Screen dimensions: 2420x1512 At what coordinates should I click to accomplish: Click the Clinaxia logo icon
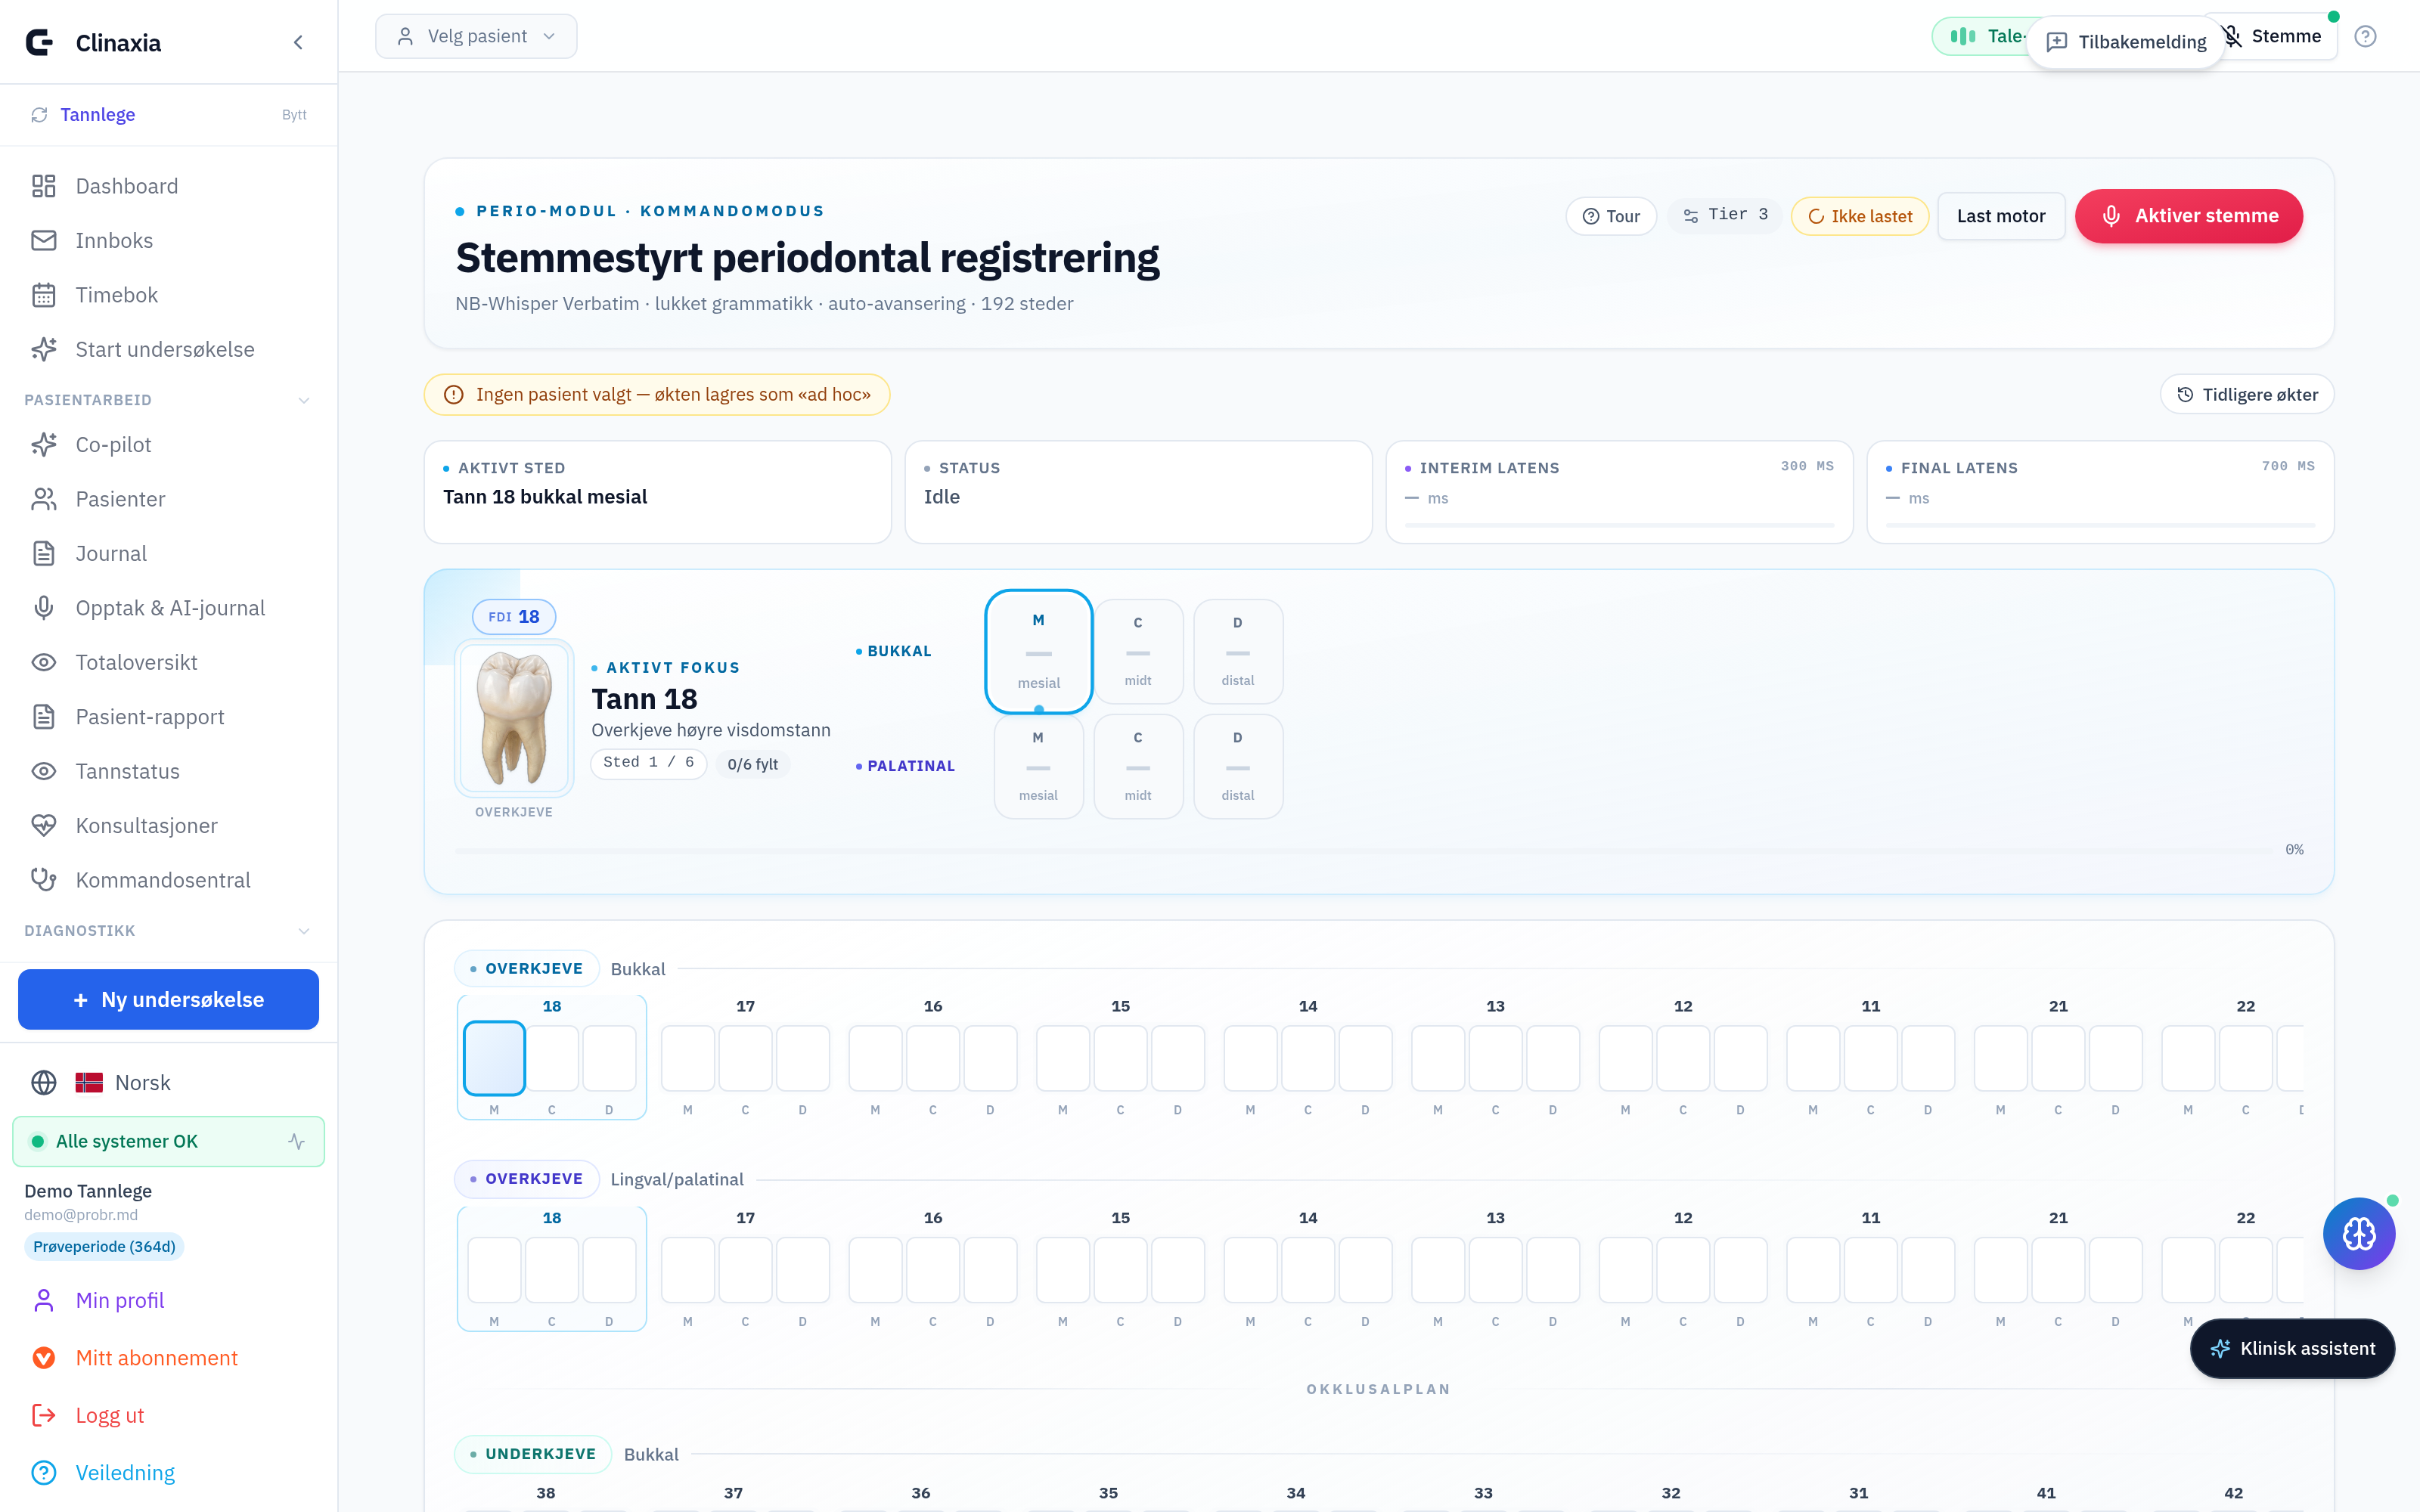click(39, 42)
